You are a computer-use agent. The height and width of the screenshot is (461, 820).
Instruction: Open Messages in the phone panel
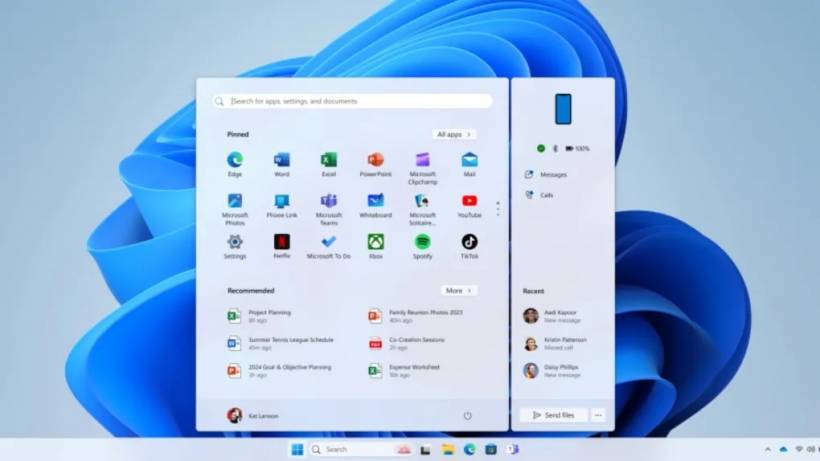(x=545, y=175)
